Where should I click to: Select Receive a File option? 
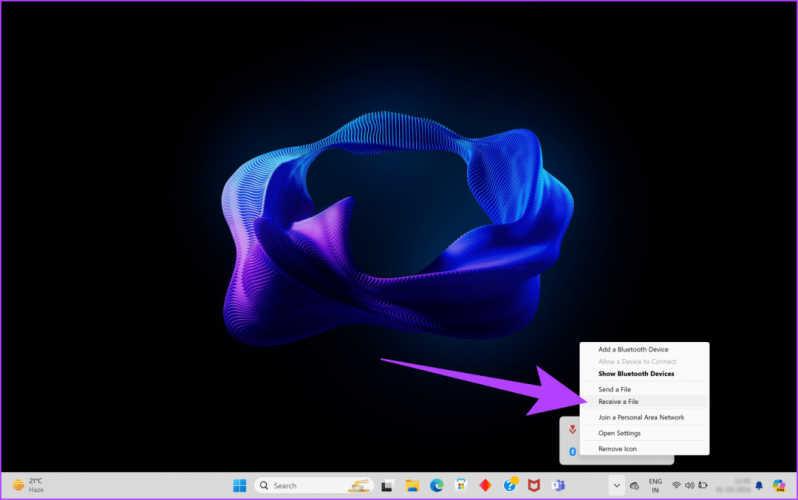pyautogui.click(x=618, y=402)
